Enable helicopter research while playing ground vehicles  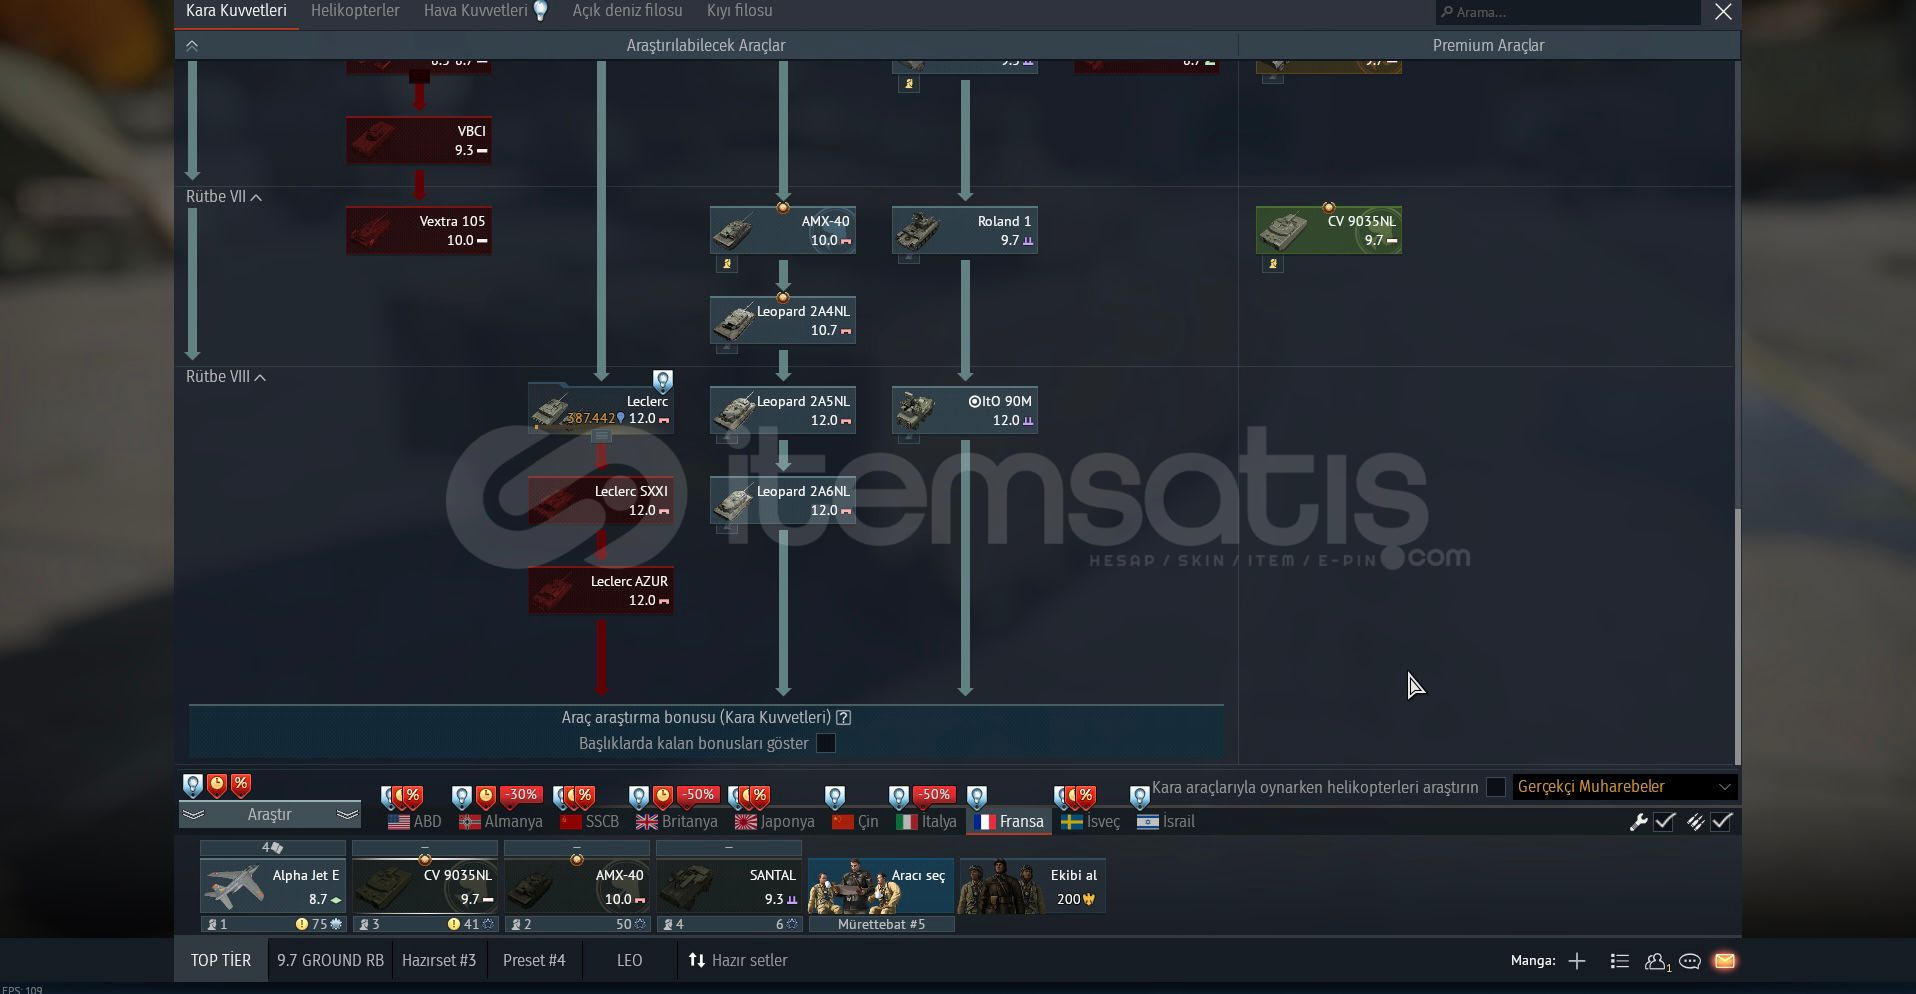pyautogui.click(x=1496, y=787)
